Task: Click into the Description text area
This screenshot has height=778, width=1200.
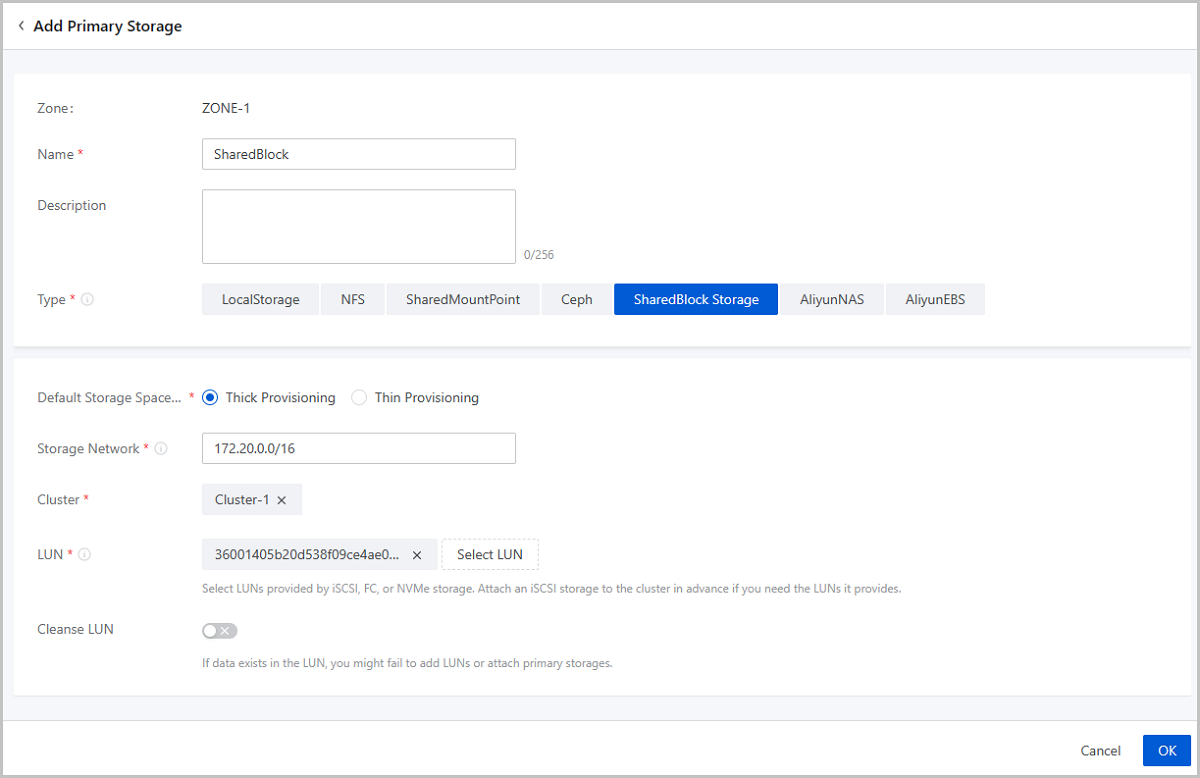Action: click(x=358, y=226)
